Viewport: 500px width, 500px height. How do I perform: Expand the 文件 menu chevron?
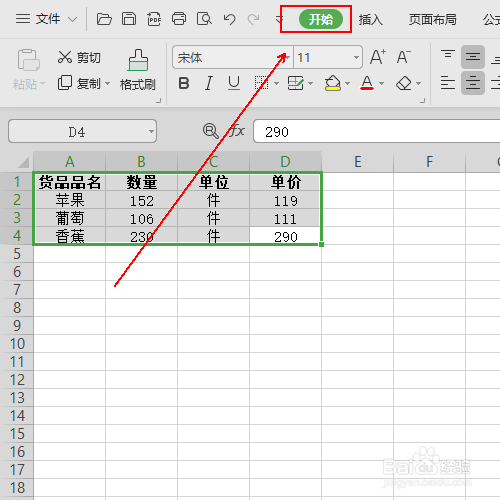point(72,19)
